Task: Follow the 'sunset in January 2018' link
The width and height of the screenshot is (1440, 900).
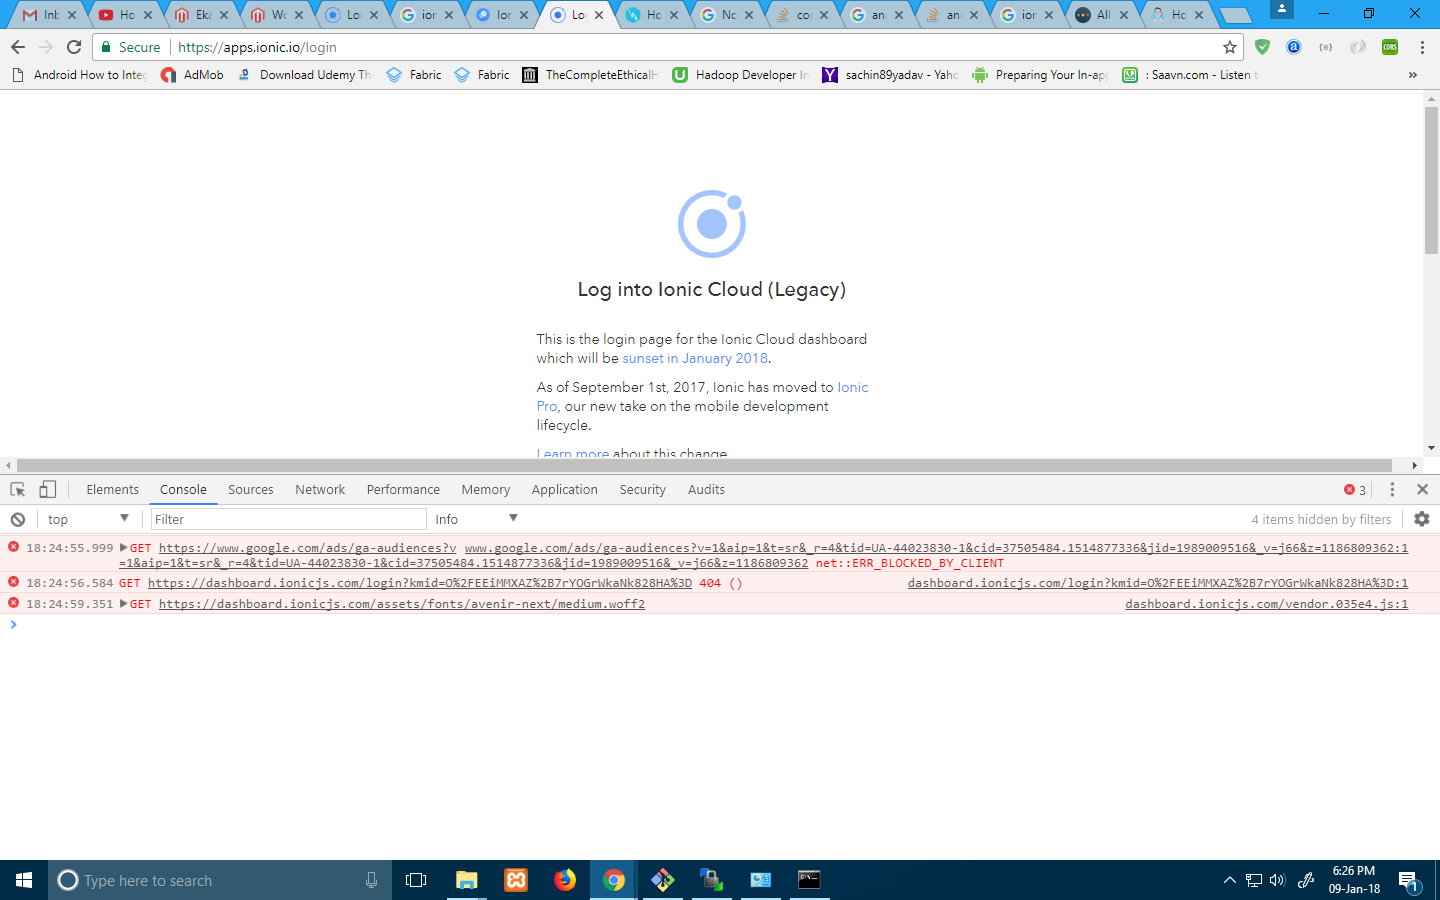Action: click(695, 358)
